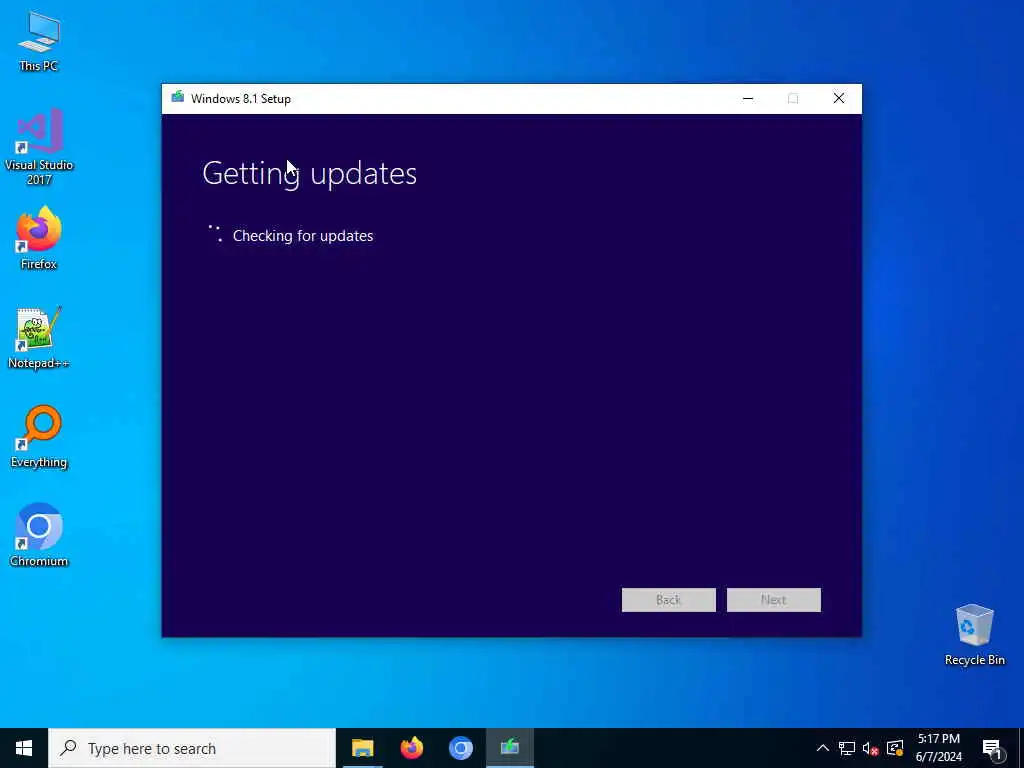Image resolution: width=1024 pixels, height=768 pixels.
Task: Select Visual Studio 2017 desktop shortcut
Action: 39,146
